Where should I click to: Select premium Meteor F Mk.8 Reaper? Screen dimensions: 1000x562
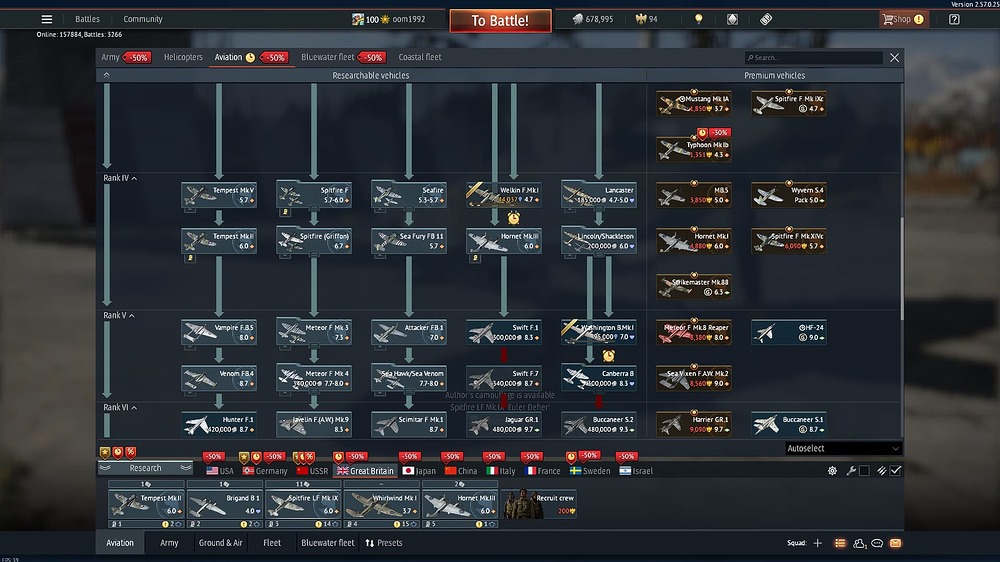click(x=694, y=332)
